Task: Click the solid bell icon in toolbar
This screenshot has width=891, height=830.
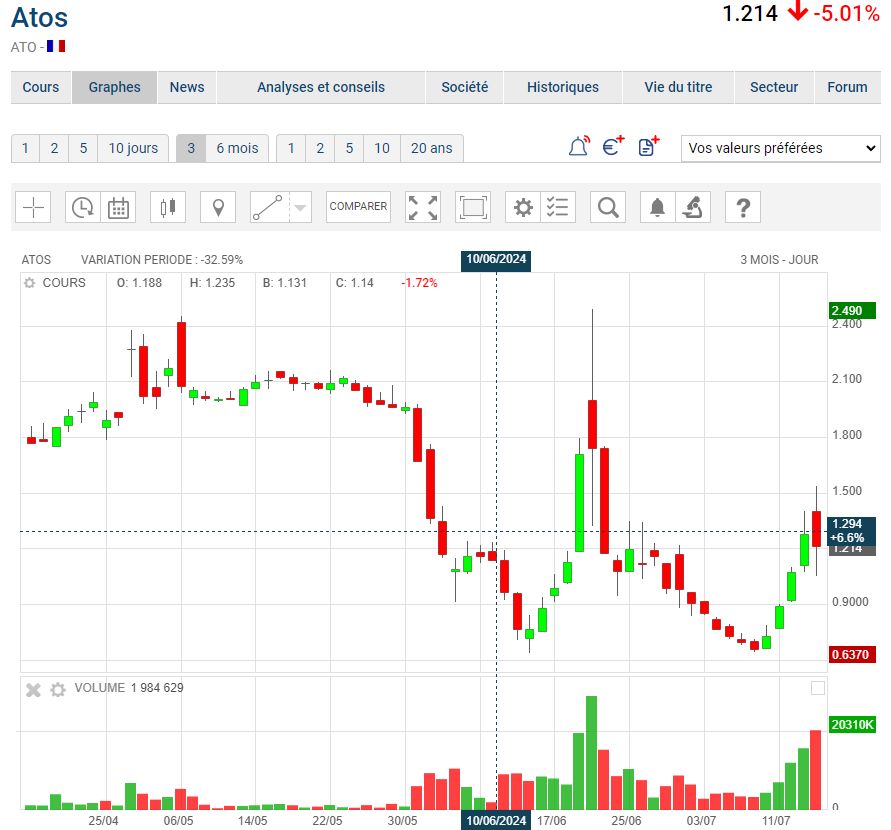Action: (657, 207)
